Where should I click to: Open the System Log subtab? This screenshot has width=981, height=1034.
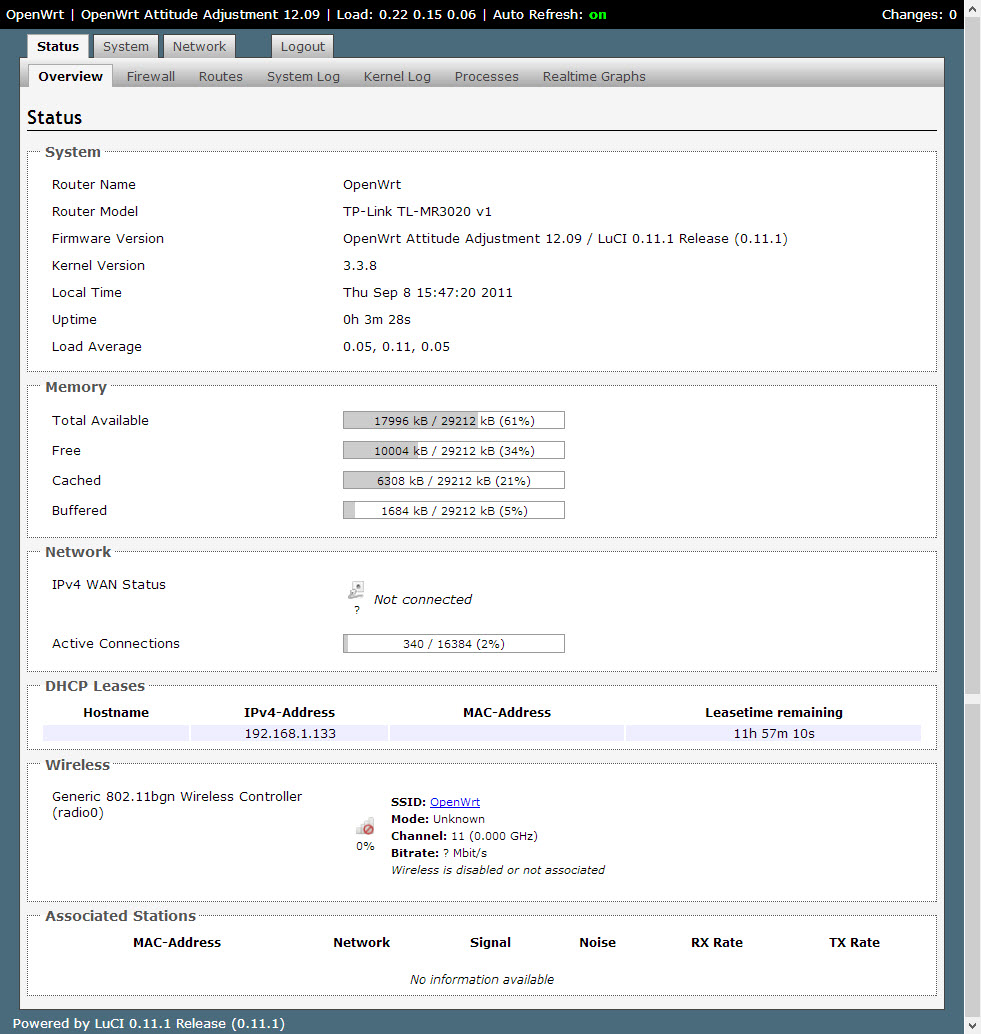tap(303, 76)
